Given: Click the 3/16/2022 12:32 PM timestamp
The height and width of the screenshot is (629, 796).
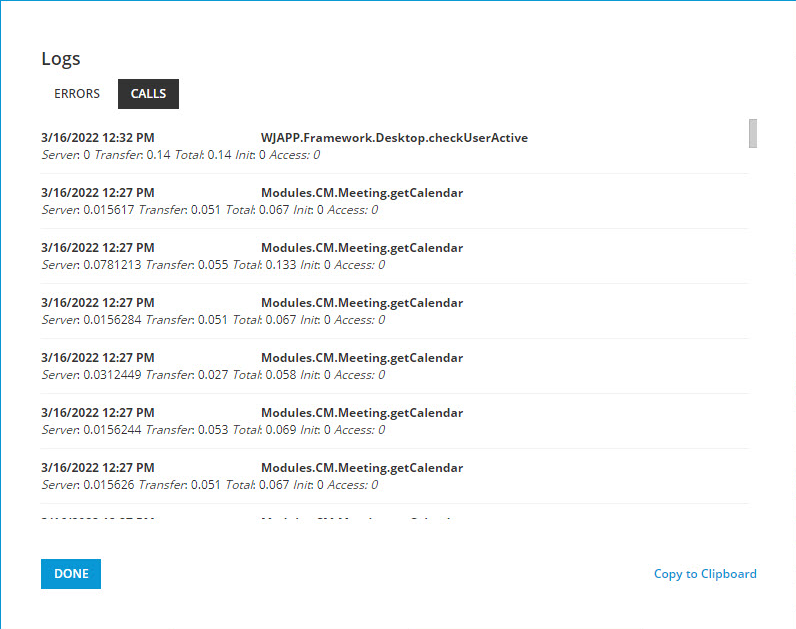Looking at the screenshot, I should [97, 138].
